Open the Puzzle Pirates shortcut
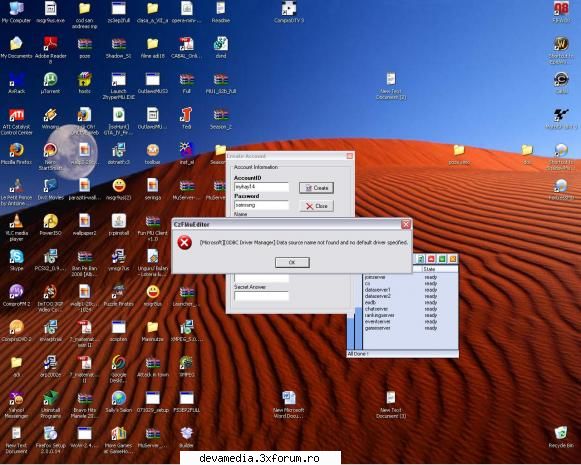 pyautogui.click(x=119, y=295)
